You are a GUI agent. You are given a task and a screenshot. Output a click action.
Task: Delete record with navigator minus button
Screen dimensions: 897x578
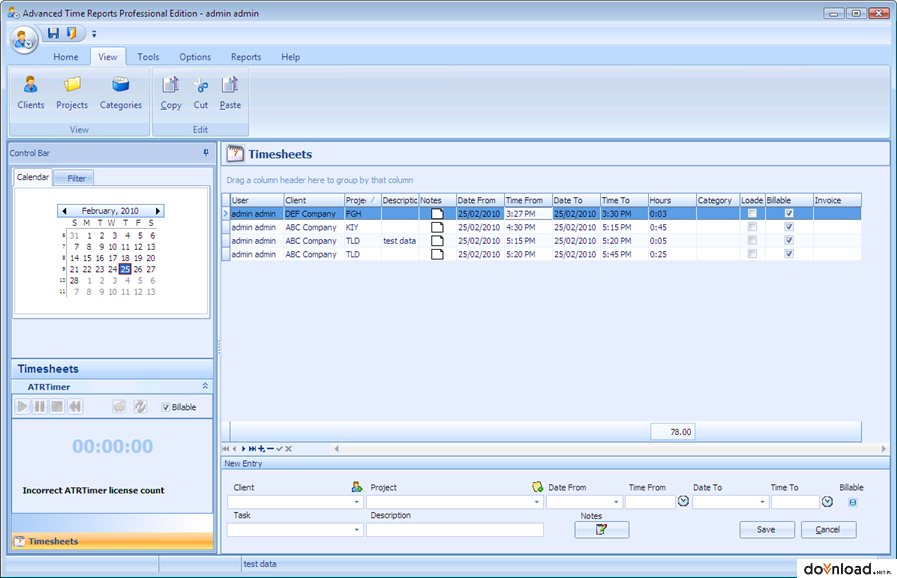pyautogui.click(x=271, y=449)
